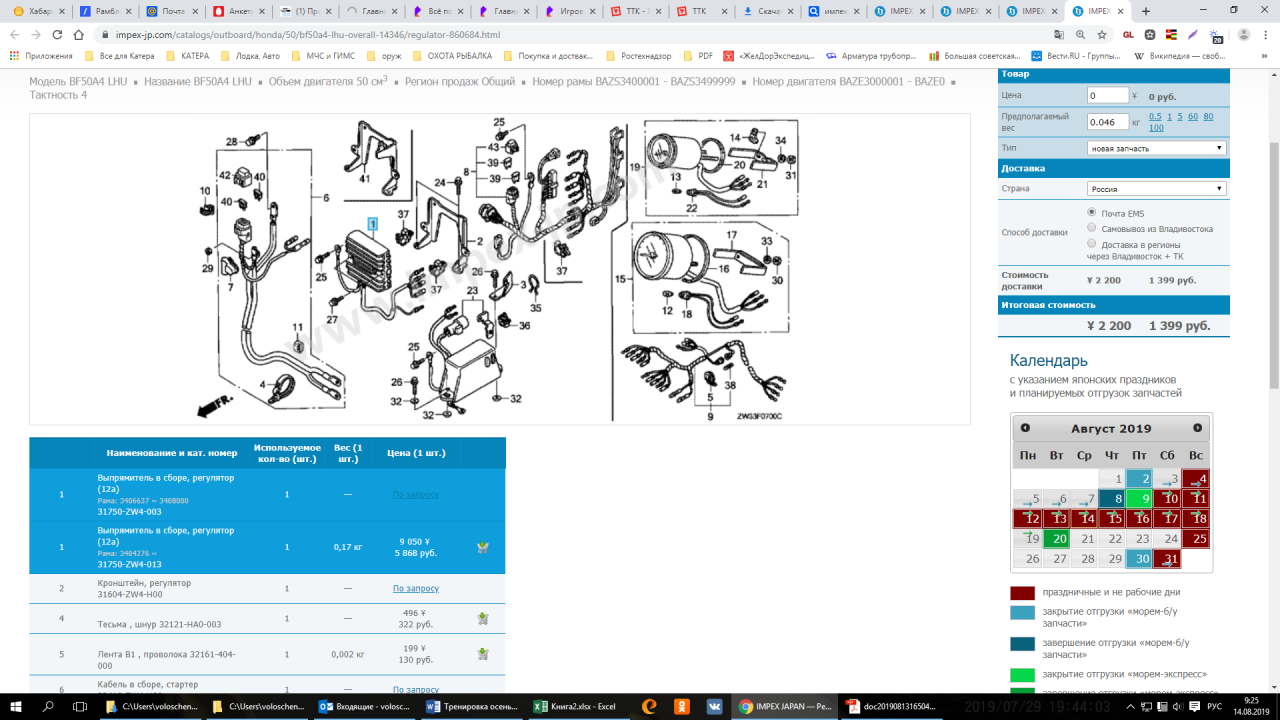Add part 32121-HA0-003 to the cart
Viewport: 1280px width, 720px height.
(x=483, y=619)
